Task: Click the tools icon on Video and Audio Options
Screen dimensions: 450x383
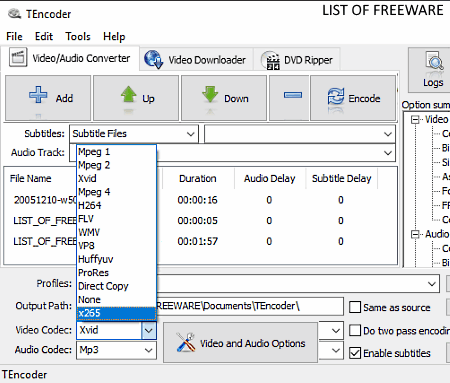Action: [186, 342]
